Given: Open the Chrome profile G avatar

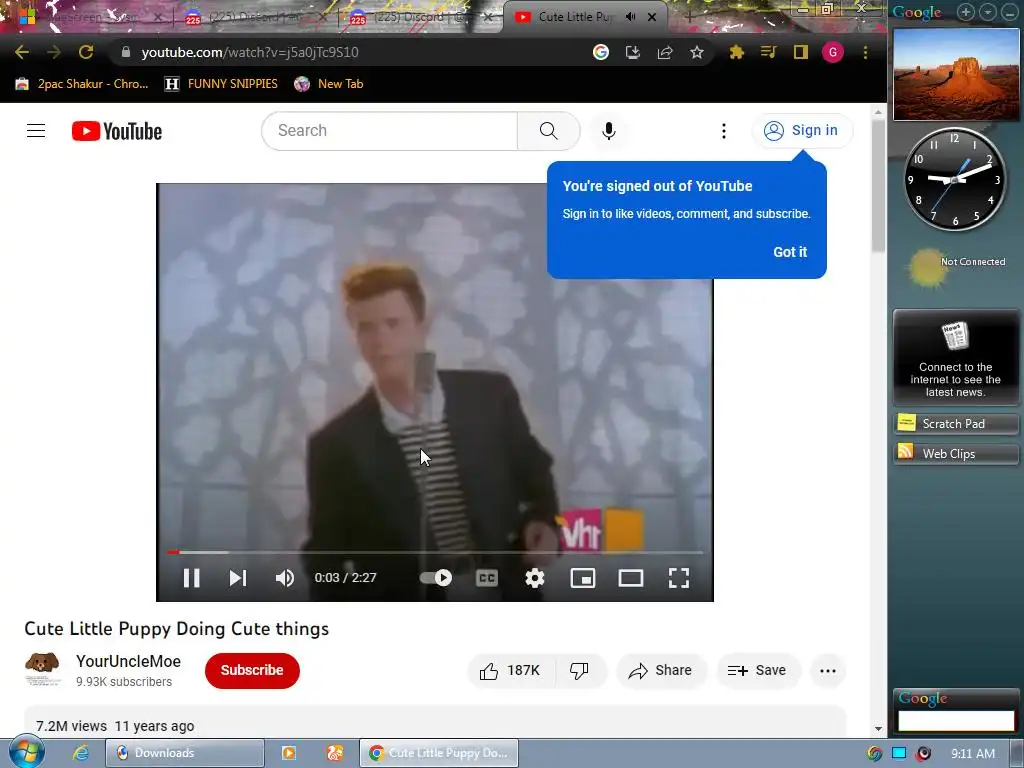Looking at the screenshot, I should coord(833,52).
